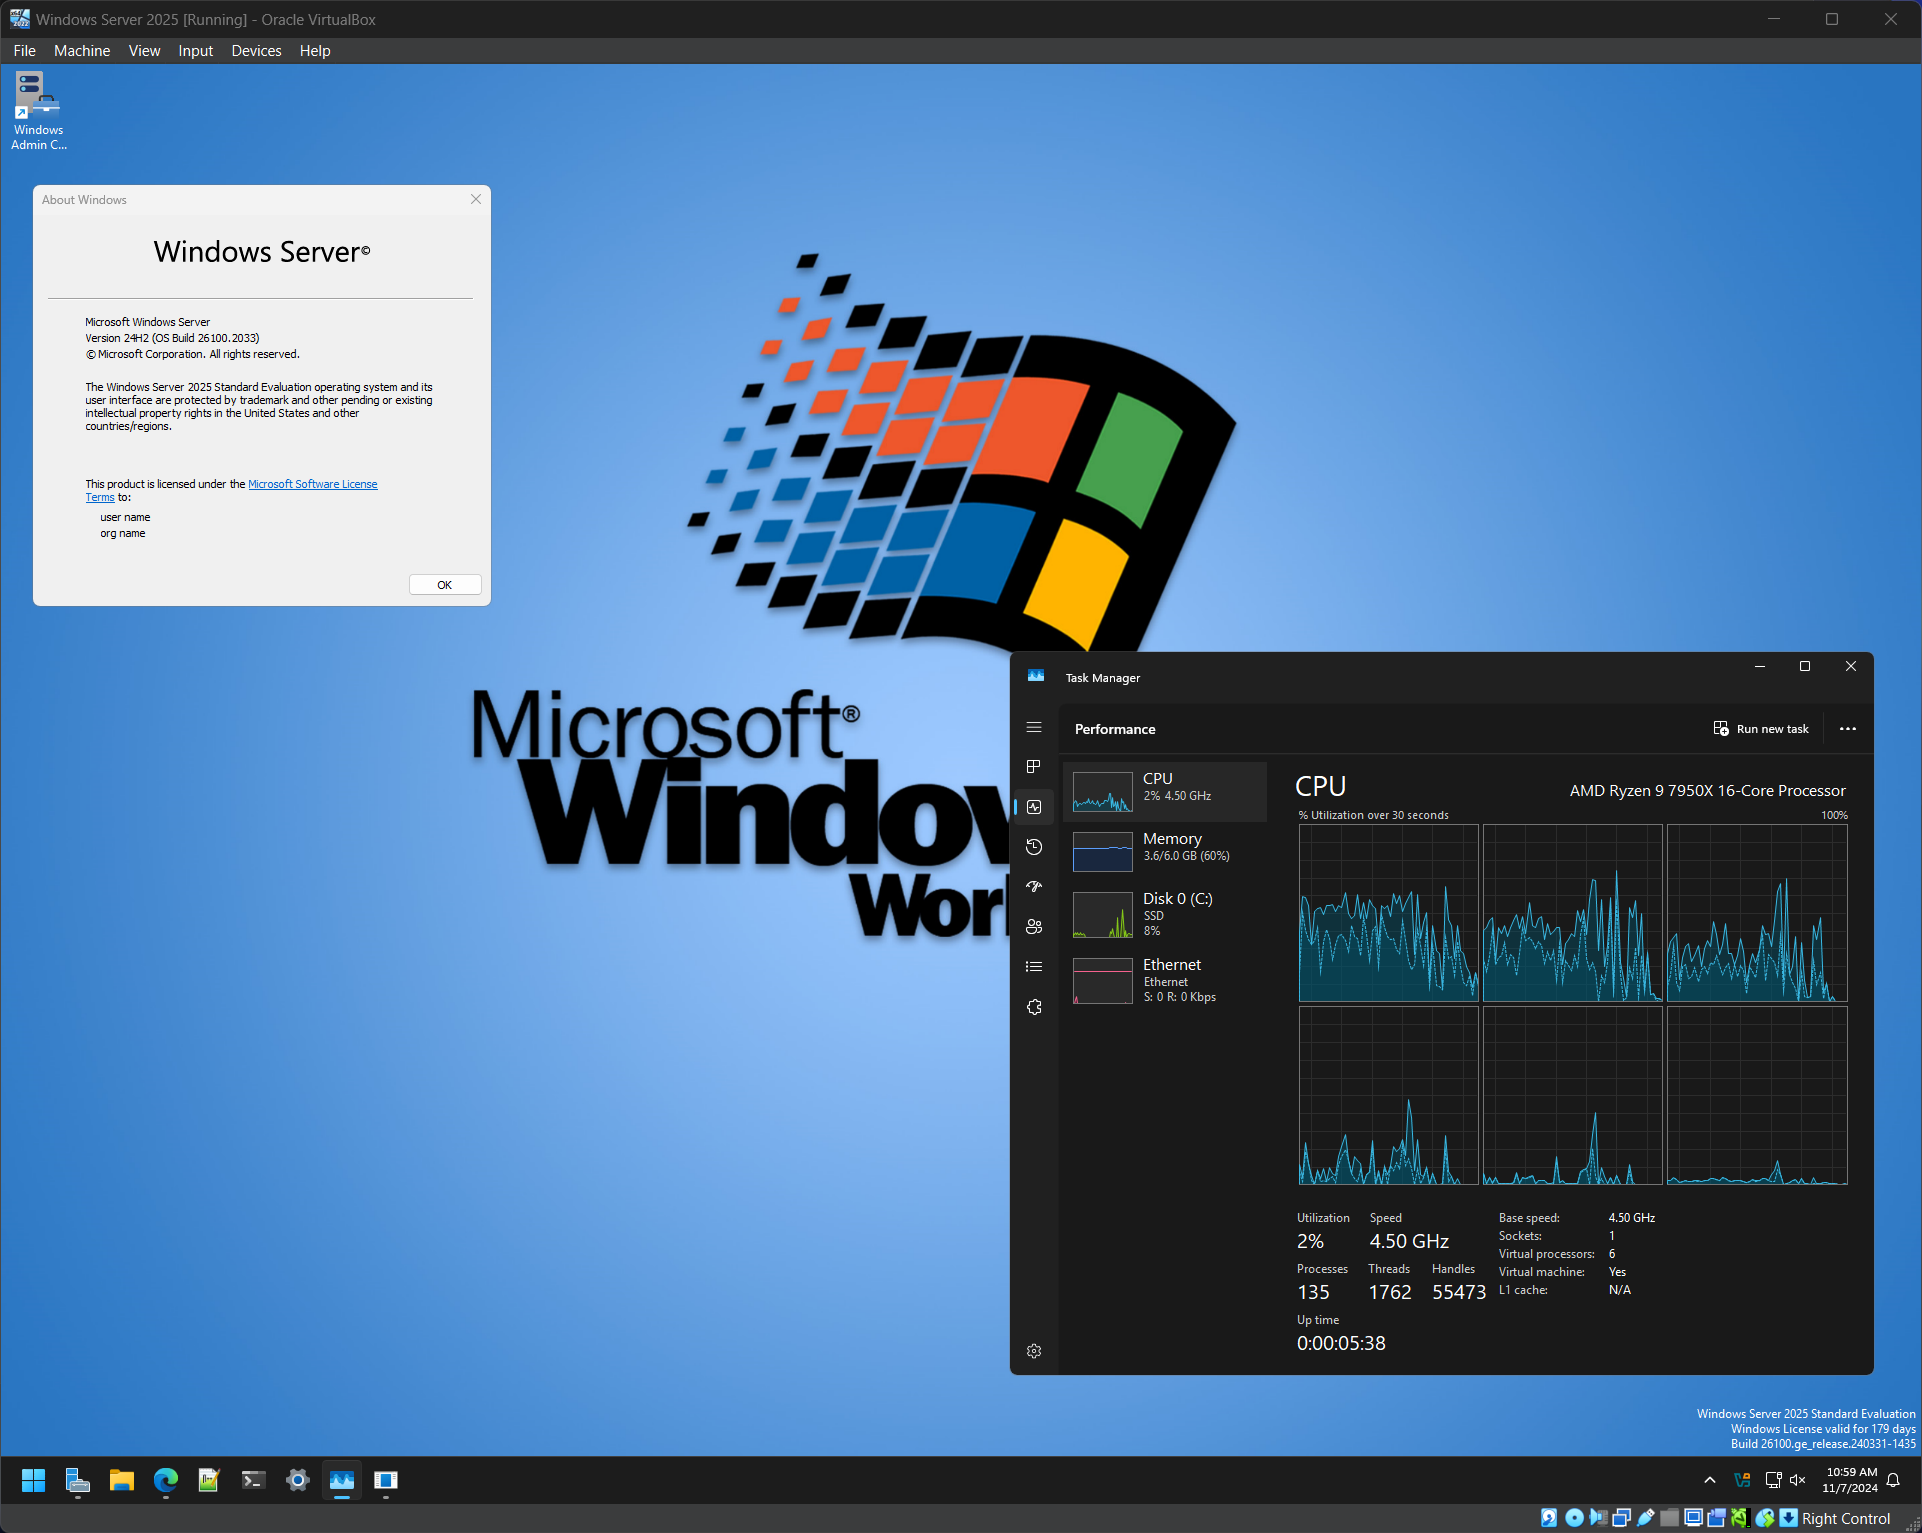Image resolution: width=1922 pixels, height=1533 pixels.
Task: Click Run new task button
Action: [x=1761, y=729]
